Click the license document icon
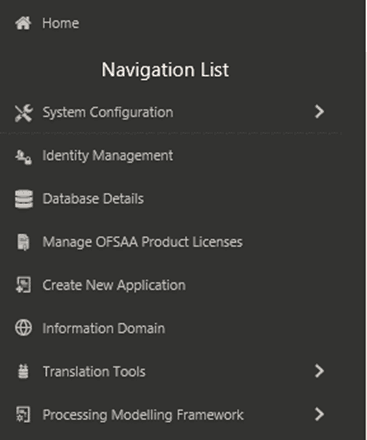367x440 pixels. (x=23, y=242)
